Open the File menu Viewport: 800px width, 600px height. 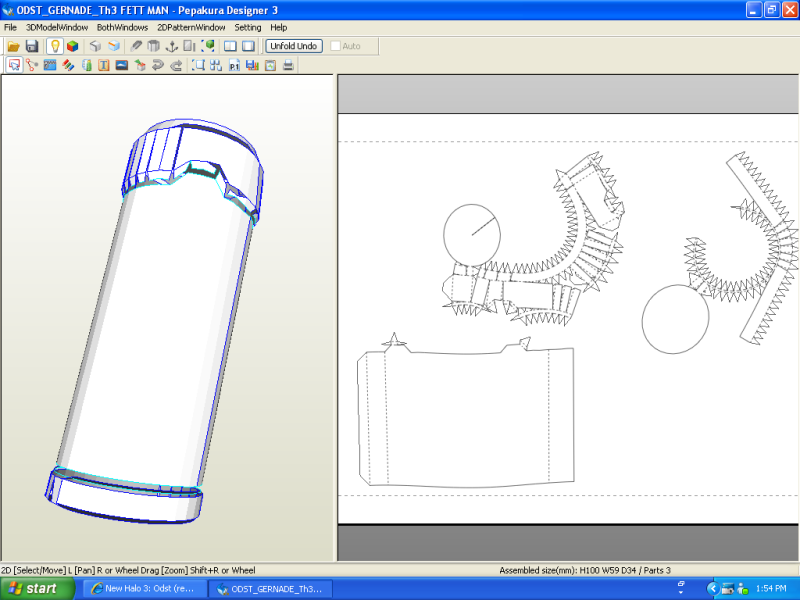pyautogui.click(x=11, y=27)
